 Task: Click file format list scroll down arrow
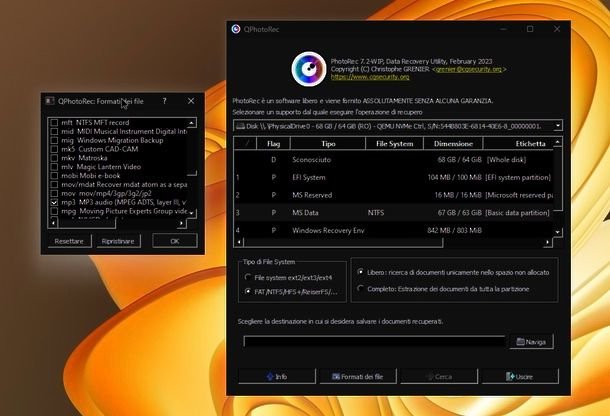pos(191,213)
